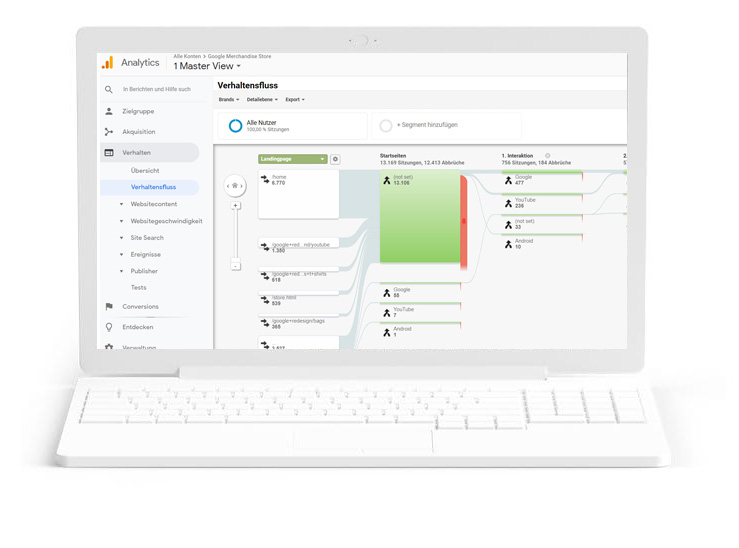Open the 1 Master View dropdown
Viewport: 739px width, 548px height.
[x=207, y=66]
